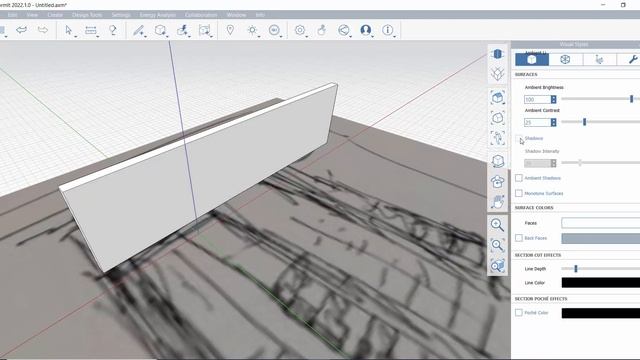Click the Set Location pin icon
The image size is (640, 360).
tap(230, 30)
